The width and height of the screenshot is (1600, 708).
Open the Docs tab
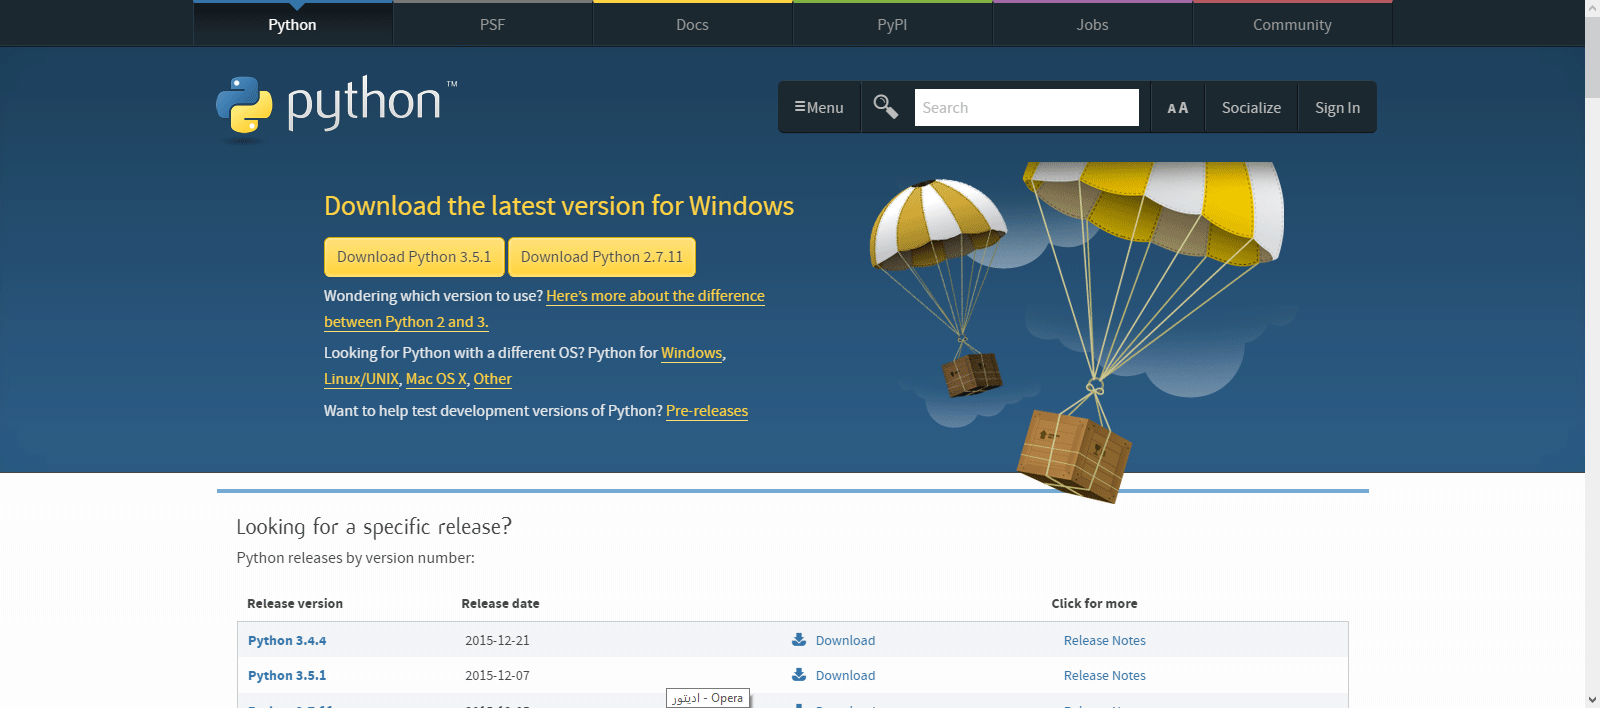coord(693,24)
